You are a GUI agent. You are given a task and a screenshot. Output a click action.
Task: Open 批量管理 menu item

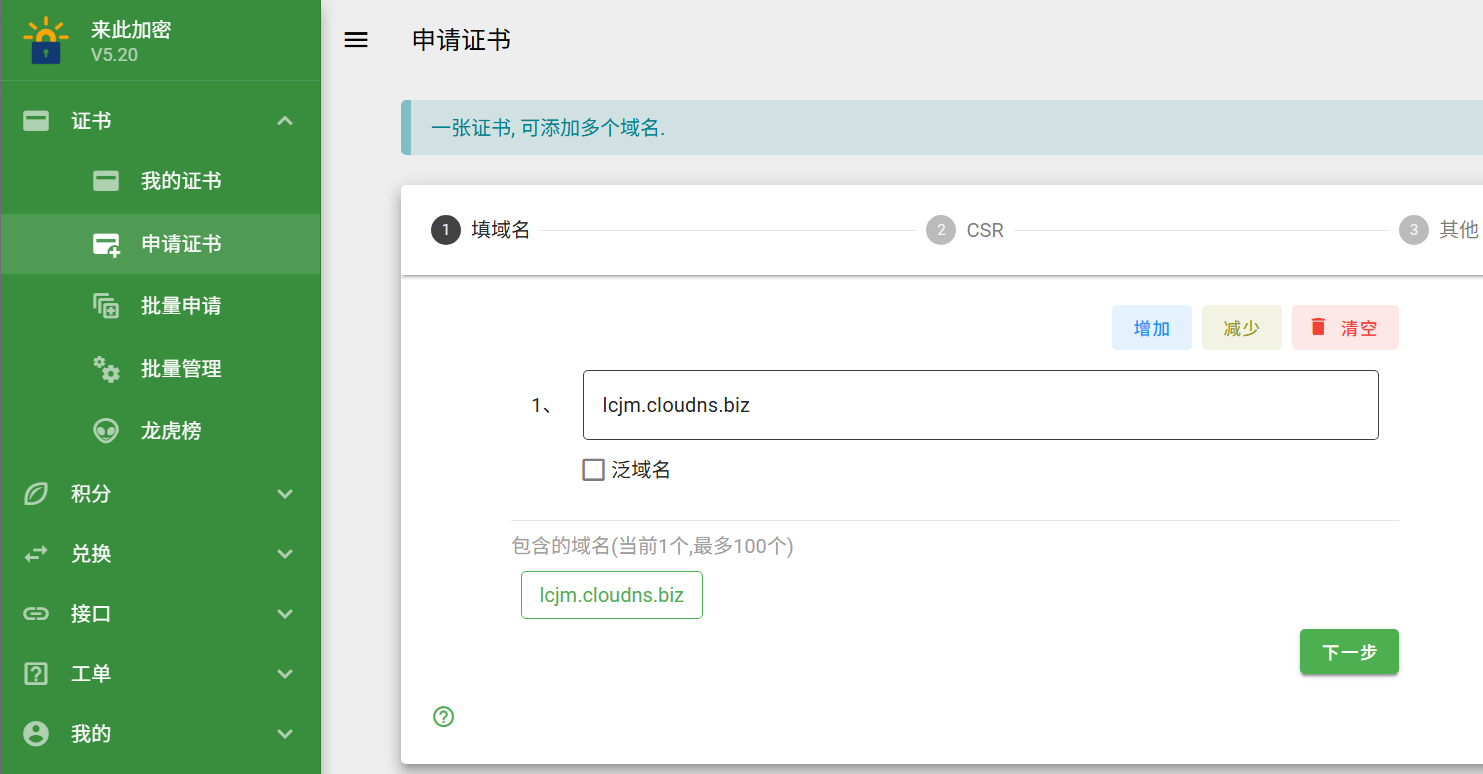161,368
